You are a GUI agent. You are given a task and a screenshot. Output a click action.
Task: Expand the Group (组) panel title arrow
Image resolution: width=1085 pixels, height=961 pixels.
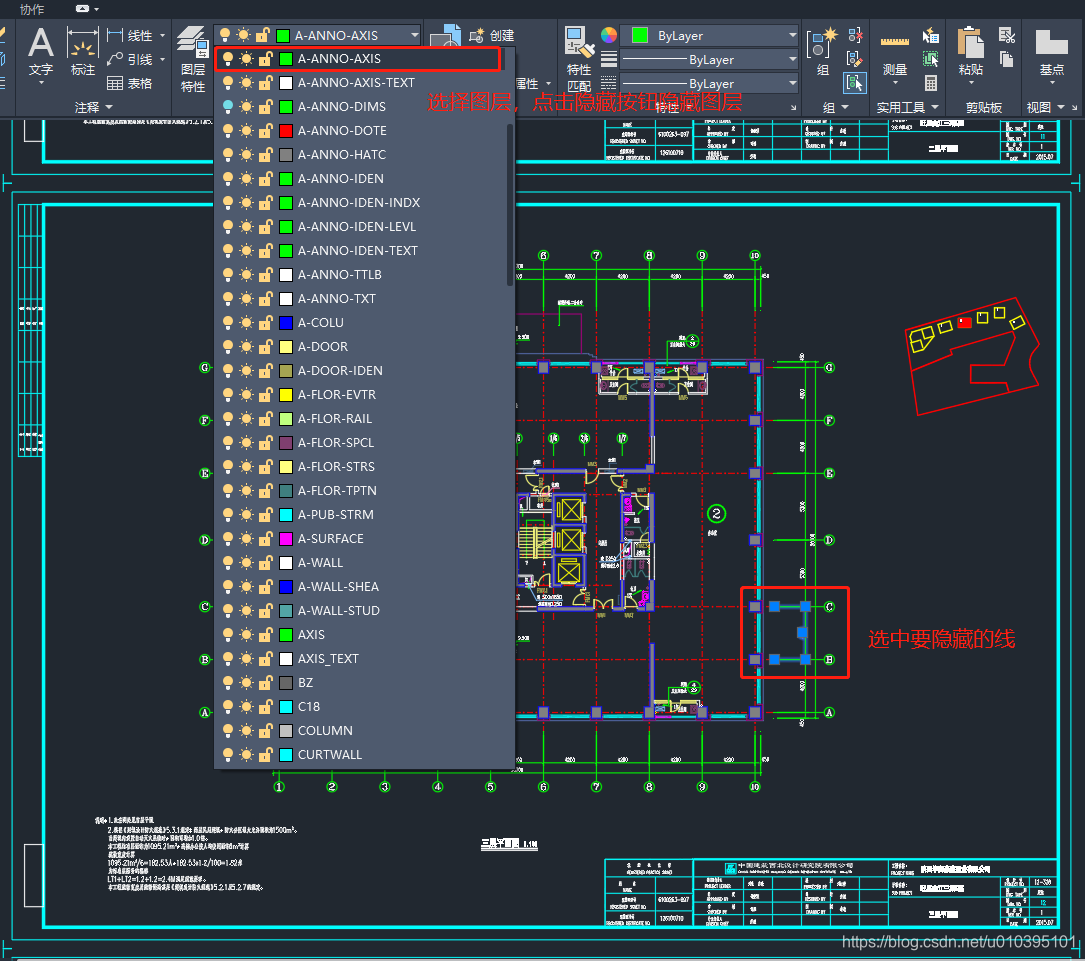click(x=845, y=107)
